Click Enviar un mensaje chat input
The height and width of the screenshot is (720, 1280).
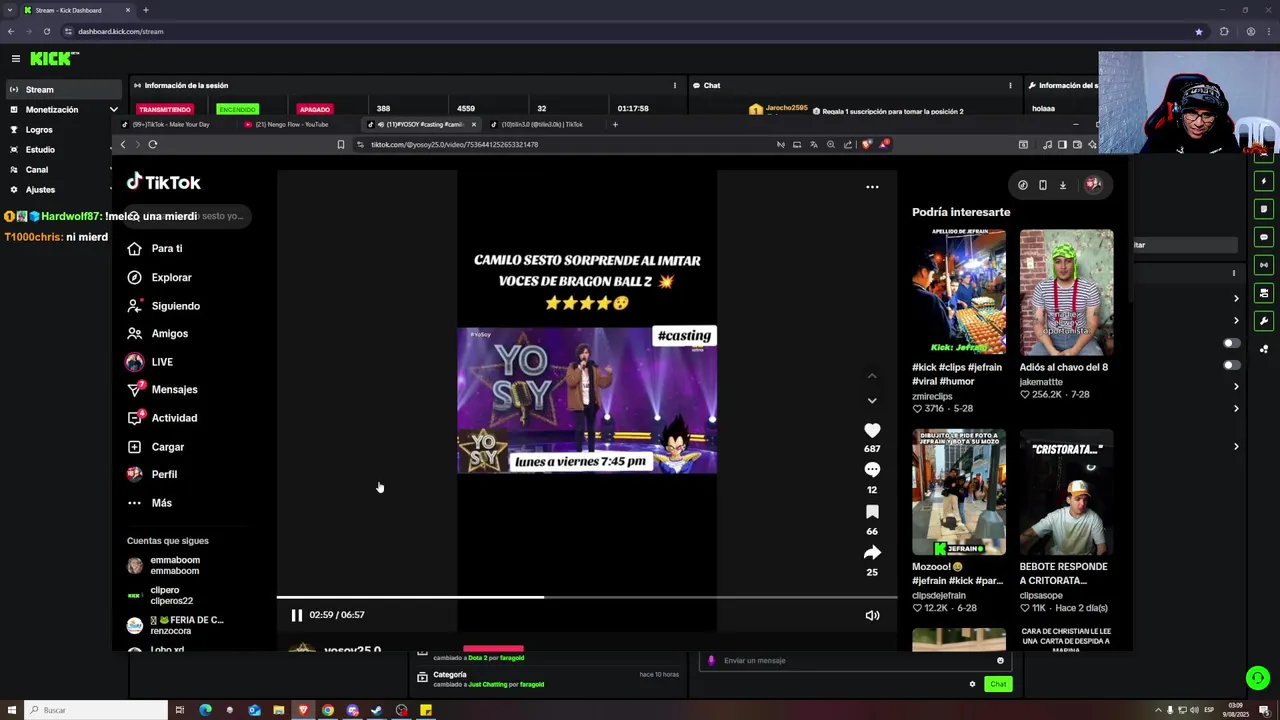tap(855, 660)
